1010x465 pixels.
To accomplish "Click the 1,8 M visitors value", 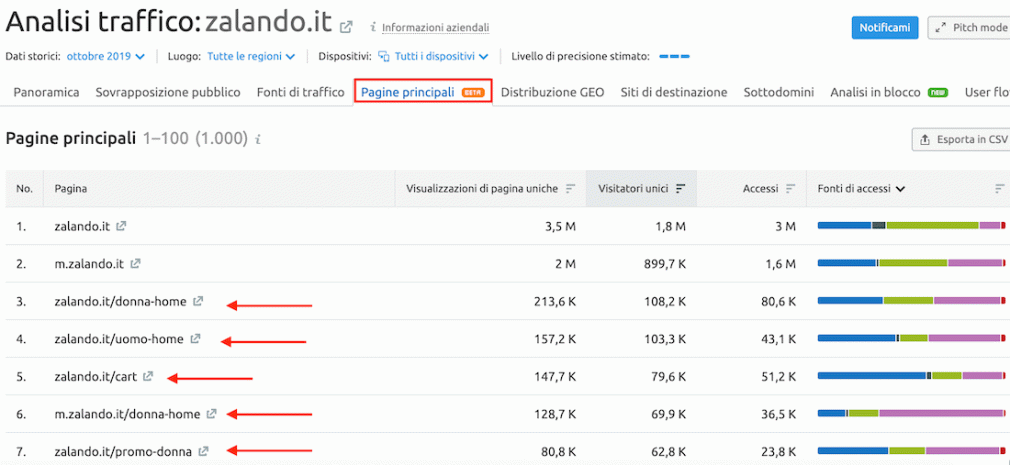I will click(671, 226).
